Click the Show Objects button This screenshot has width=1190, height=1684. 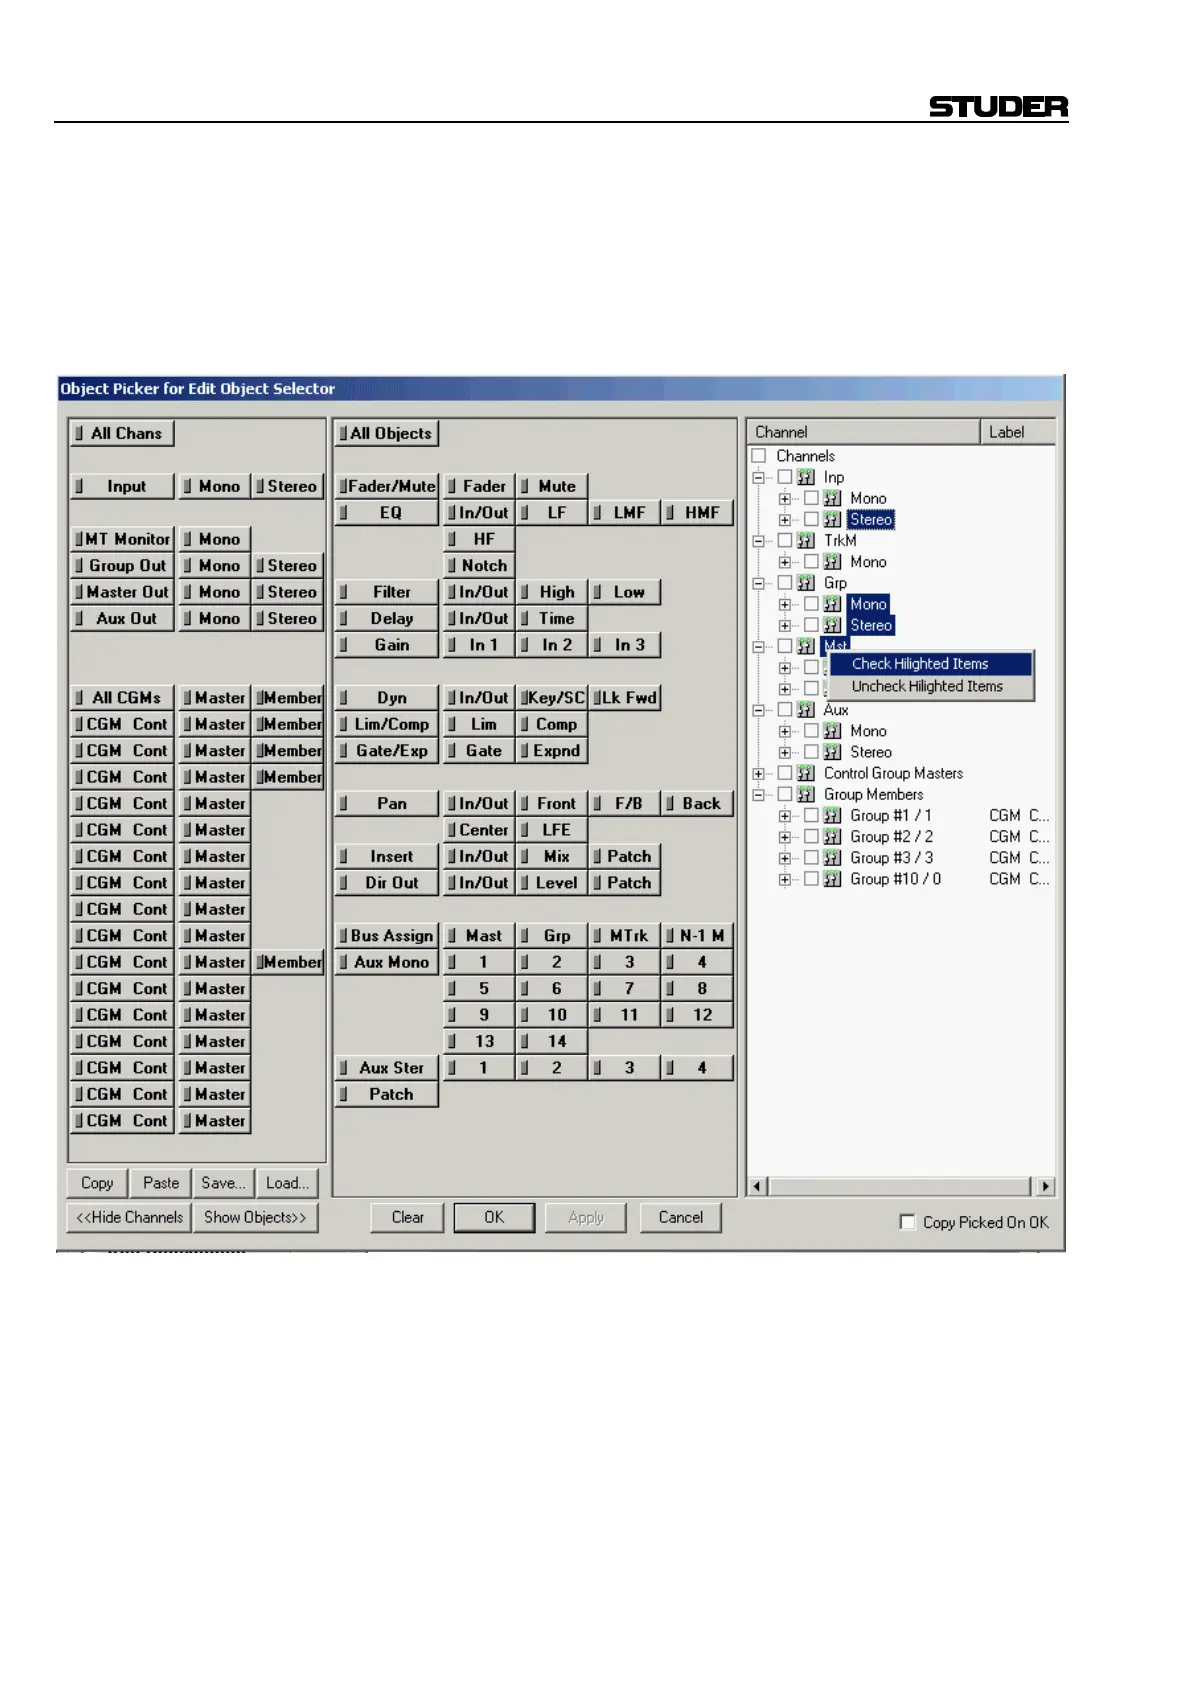pos(255,1218)
